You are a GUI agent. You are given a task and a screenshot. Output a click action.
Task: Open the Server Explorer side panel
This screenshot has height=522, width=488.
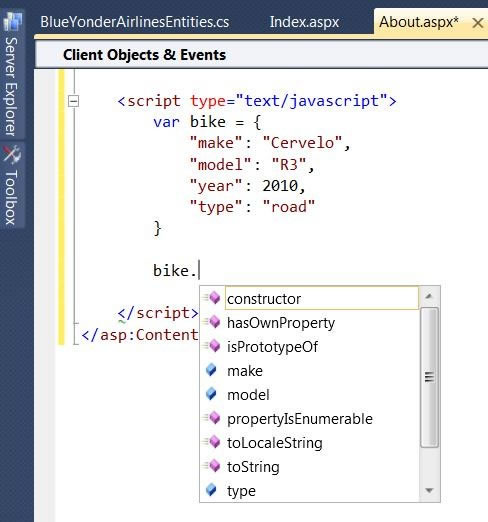click(x=12, y=74)
